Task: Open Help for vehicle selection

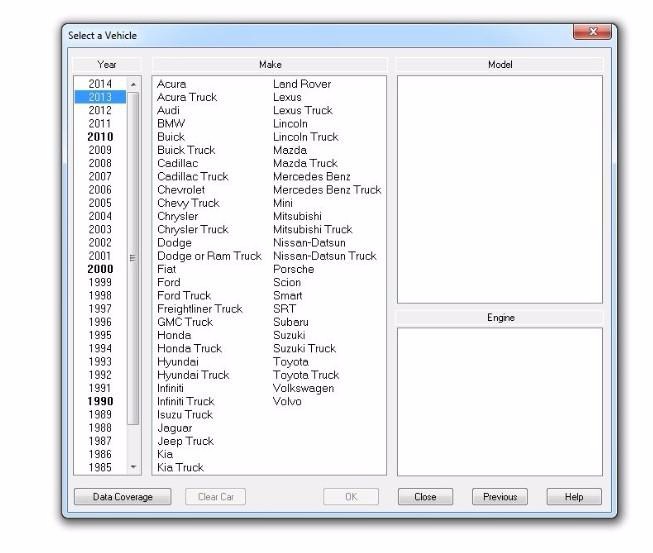Action: [x=573, y=497]
